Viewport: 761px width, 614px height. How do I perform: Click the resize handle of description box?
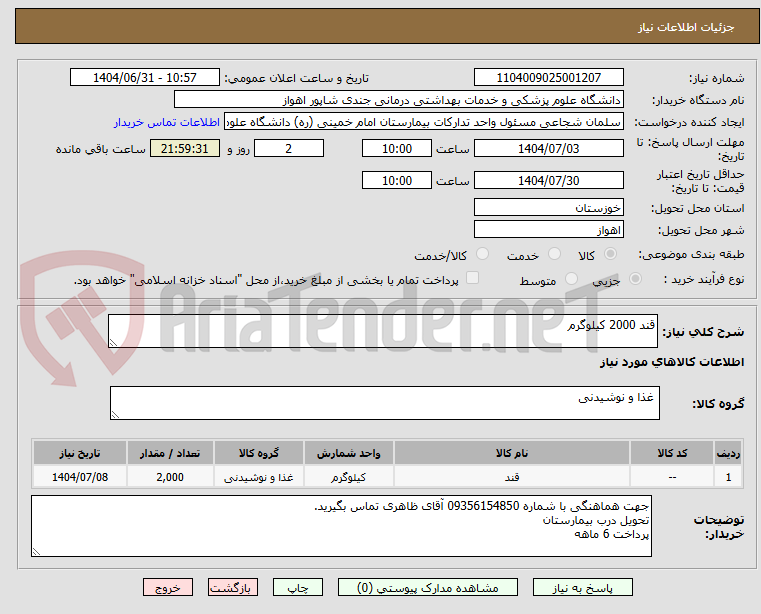(113, 343)
